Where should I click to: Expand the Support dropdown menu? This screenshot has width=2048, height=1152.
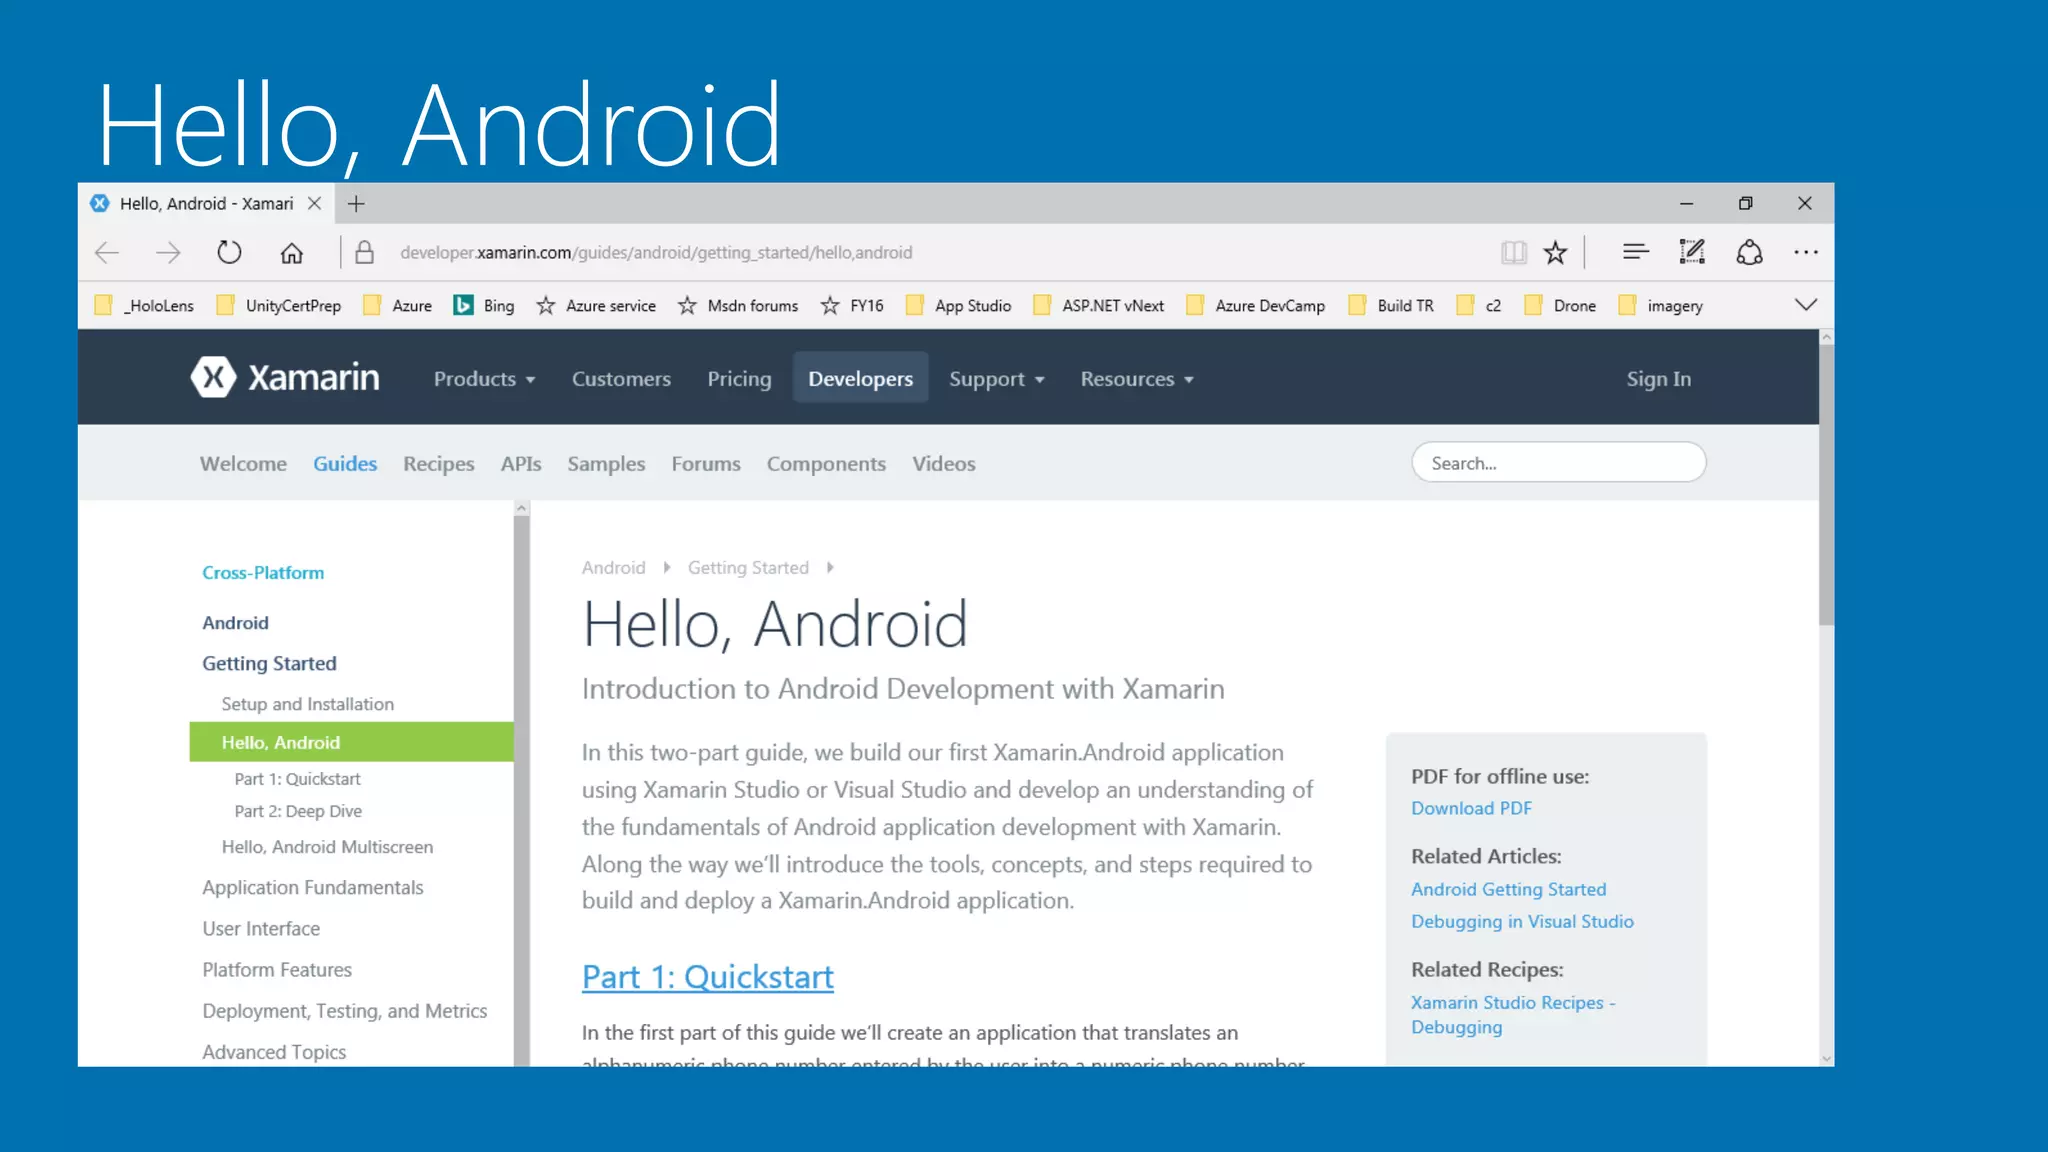(997, 379)
